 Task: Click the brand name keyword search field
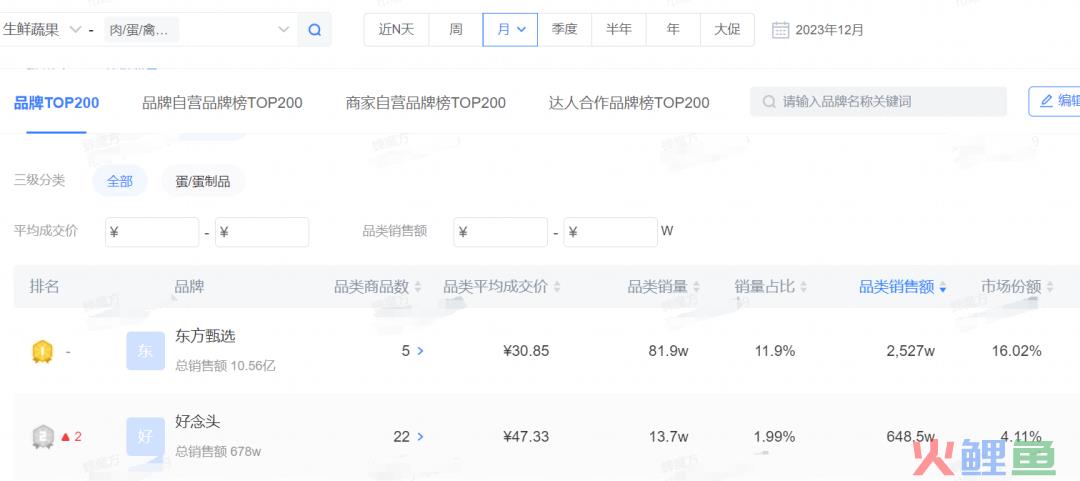click(878, 101)
